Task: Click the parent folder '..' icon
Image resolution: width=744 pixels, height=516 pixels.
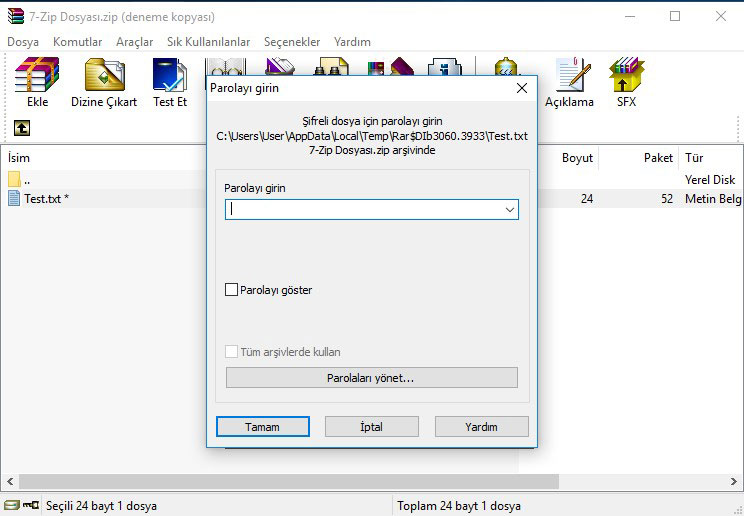Action: (14, 179)
